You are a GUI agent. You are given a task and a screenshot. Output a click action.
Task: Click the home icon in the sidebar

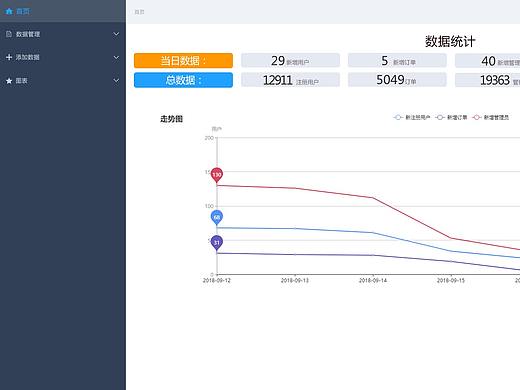[x=9, y=11]
